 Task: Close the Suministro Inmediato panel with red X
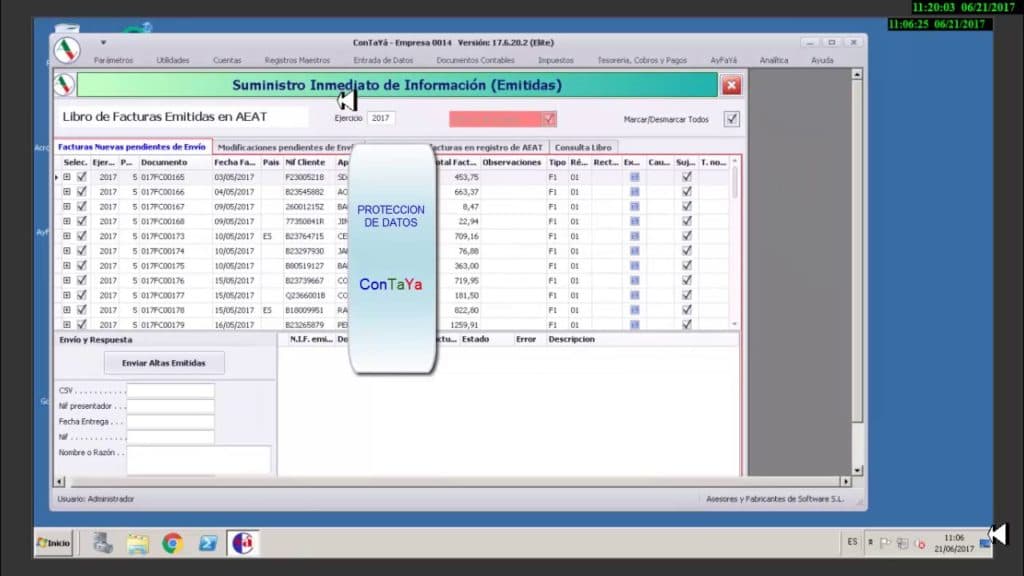click(x=731, y=86)
